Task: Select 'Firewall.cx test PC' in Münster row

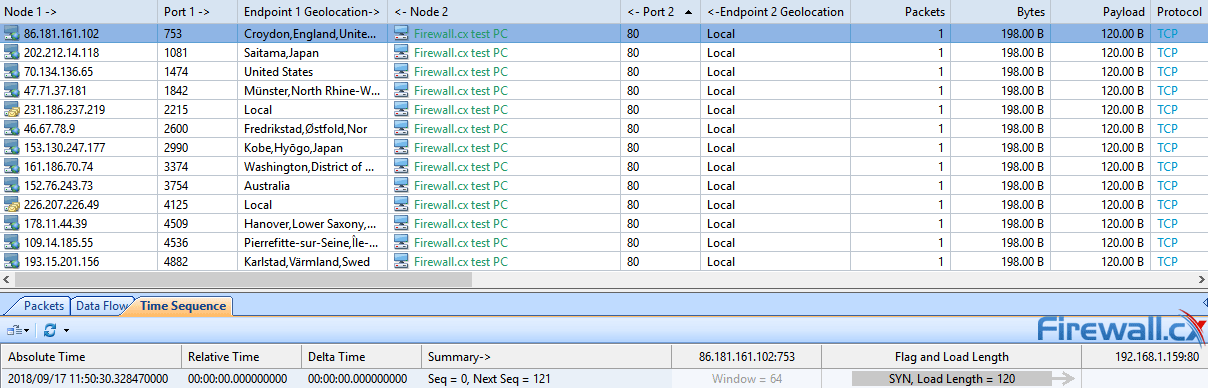Action: pos(461,91)
